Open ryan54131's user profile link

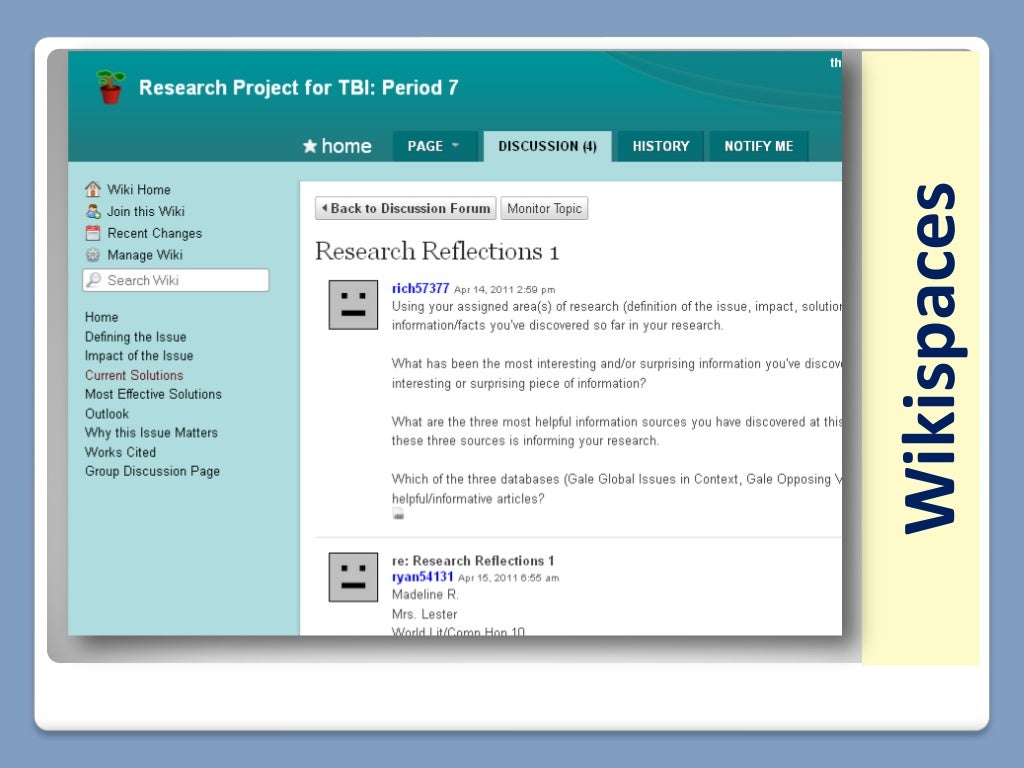point(422,577)
